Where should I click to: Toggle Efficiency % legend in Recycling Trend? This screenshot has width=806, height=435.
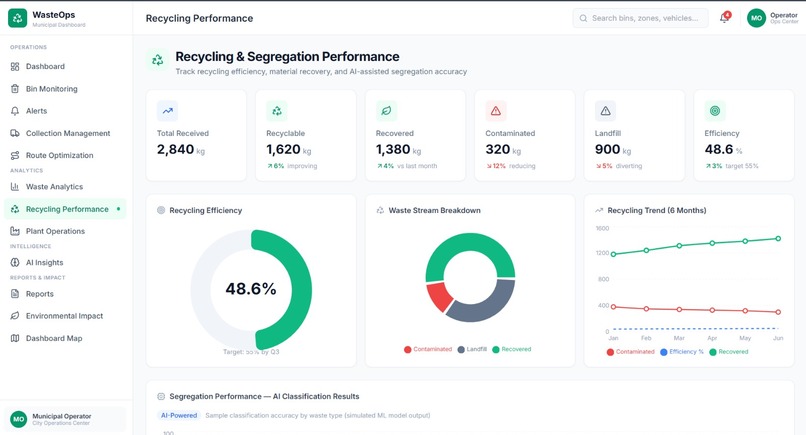[x=682, y=352]
